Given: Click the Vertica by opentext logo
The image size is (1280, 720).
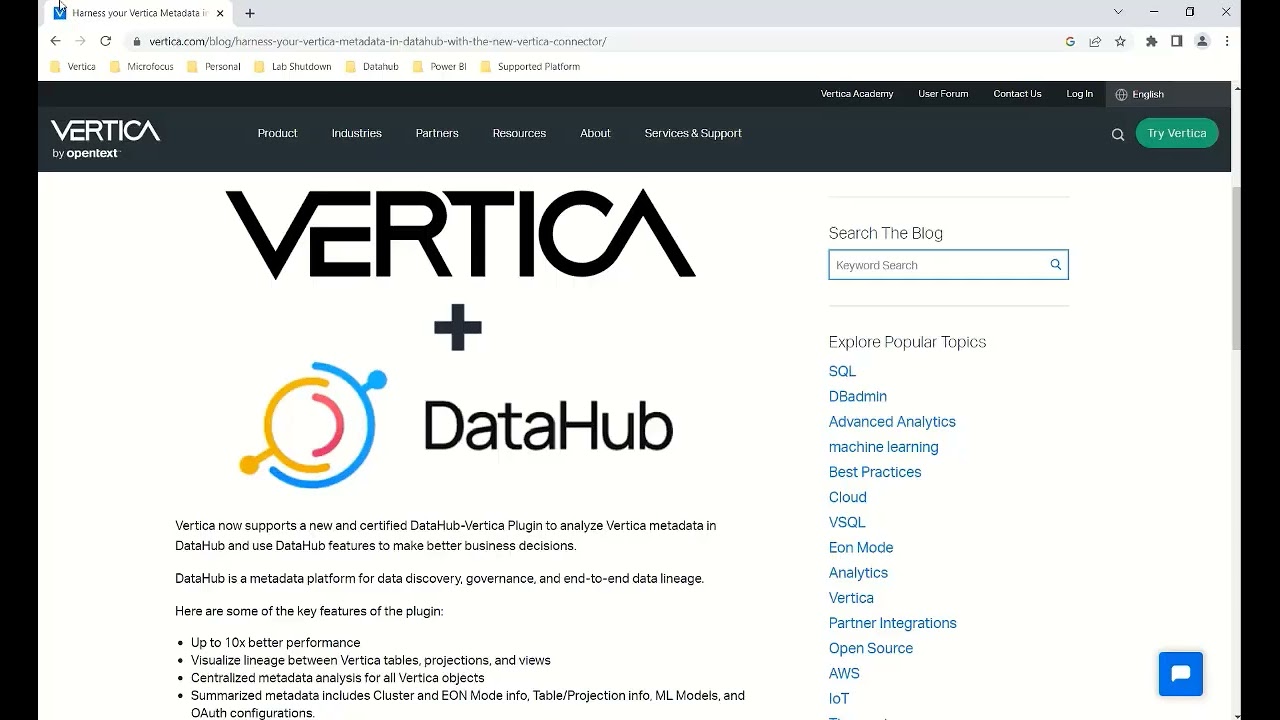Looking at the screenshot, I should tap(105, 139).
